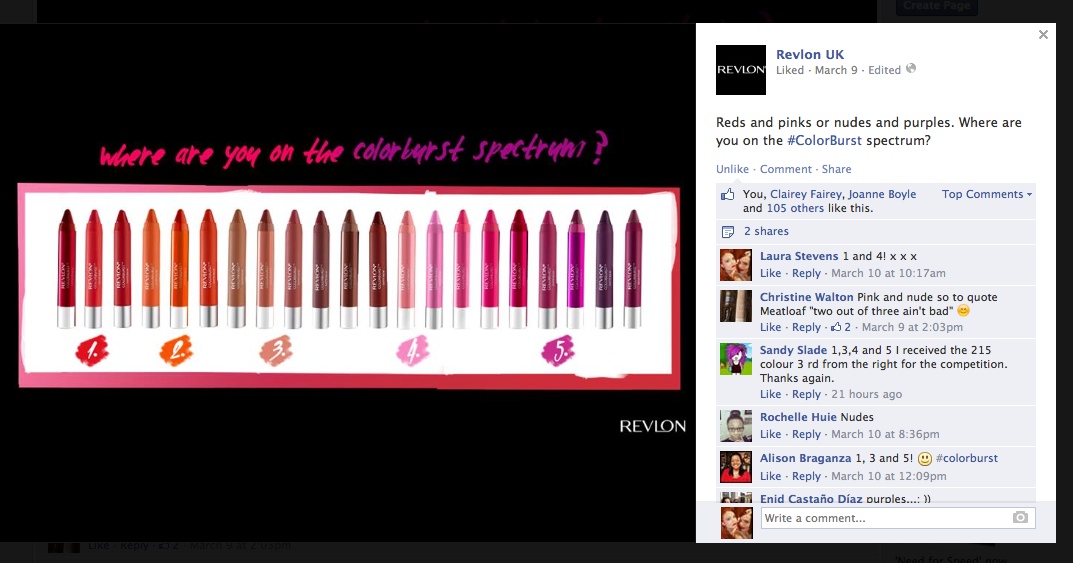This screenshot has width=1073, height=563.
Task: Click Laura Stevens' comment avatar
Action: click(x=736, y=265)
